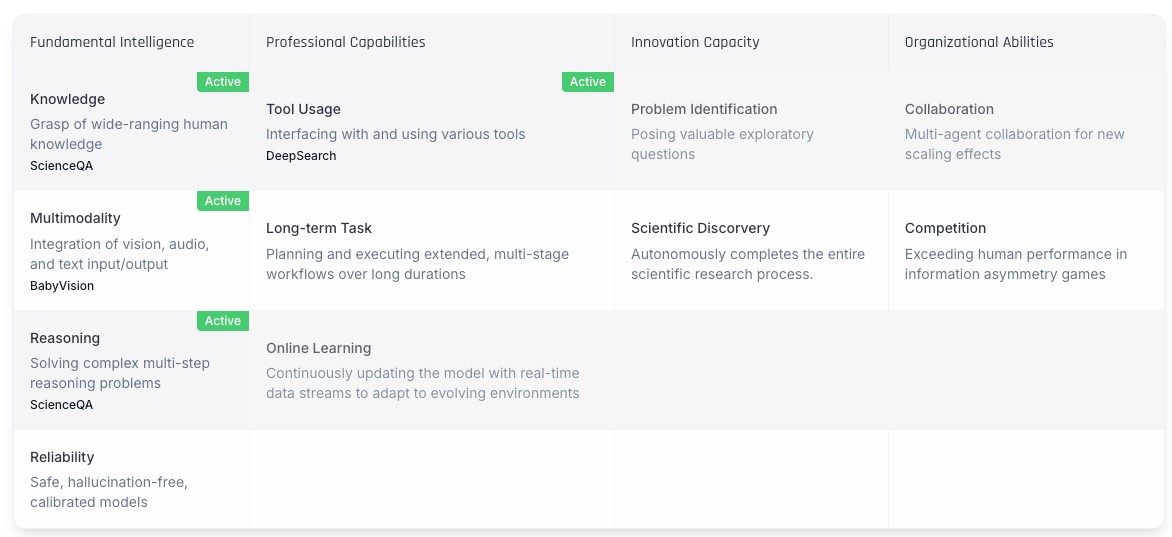Click the Active badge on Reasoning

pyautogui.click(x=223, y=321)
